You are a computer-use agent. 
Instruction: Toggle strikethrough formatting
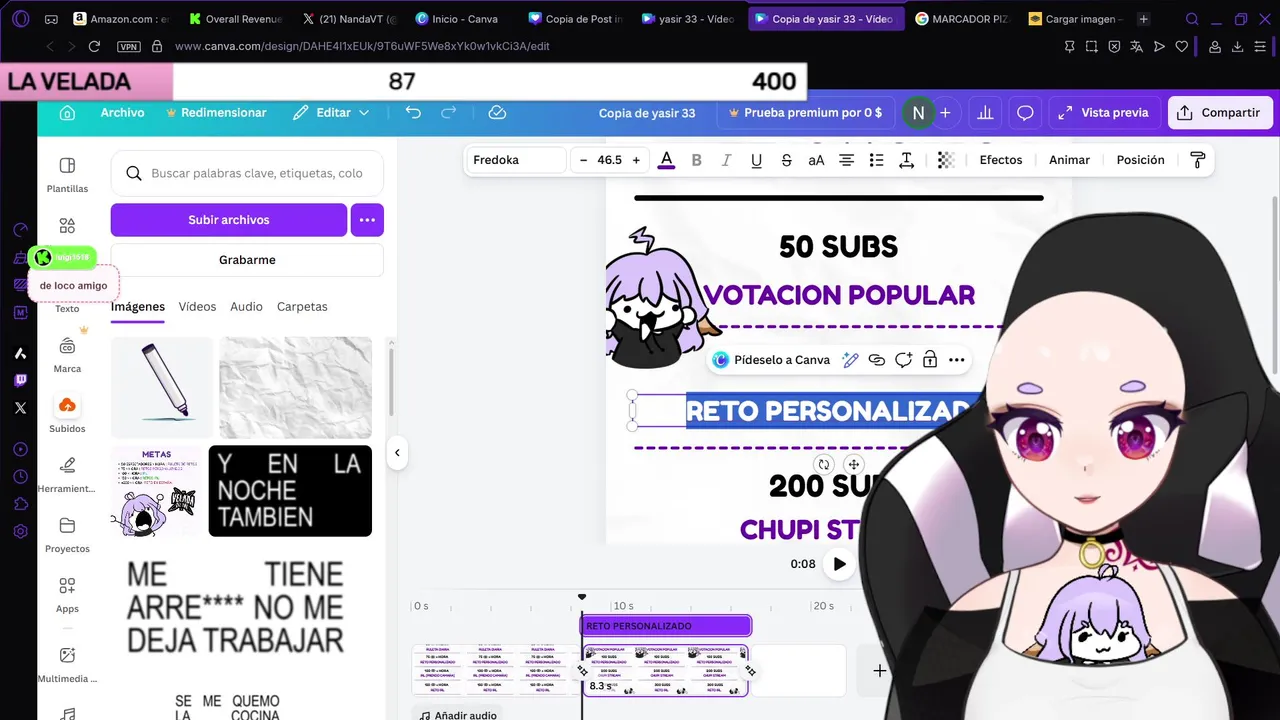click(x=786, y=160)
